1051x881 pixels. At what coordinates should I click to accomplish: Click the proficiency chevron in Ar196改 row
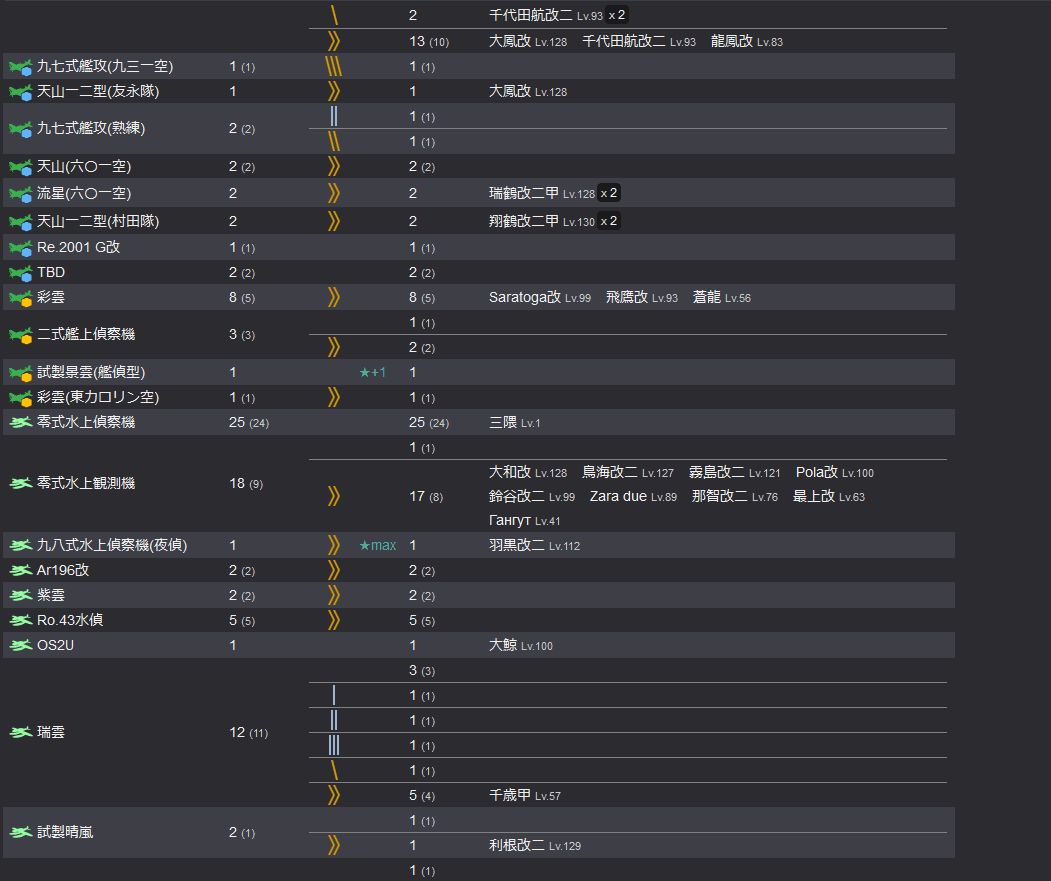pos(334,571)
